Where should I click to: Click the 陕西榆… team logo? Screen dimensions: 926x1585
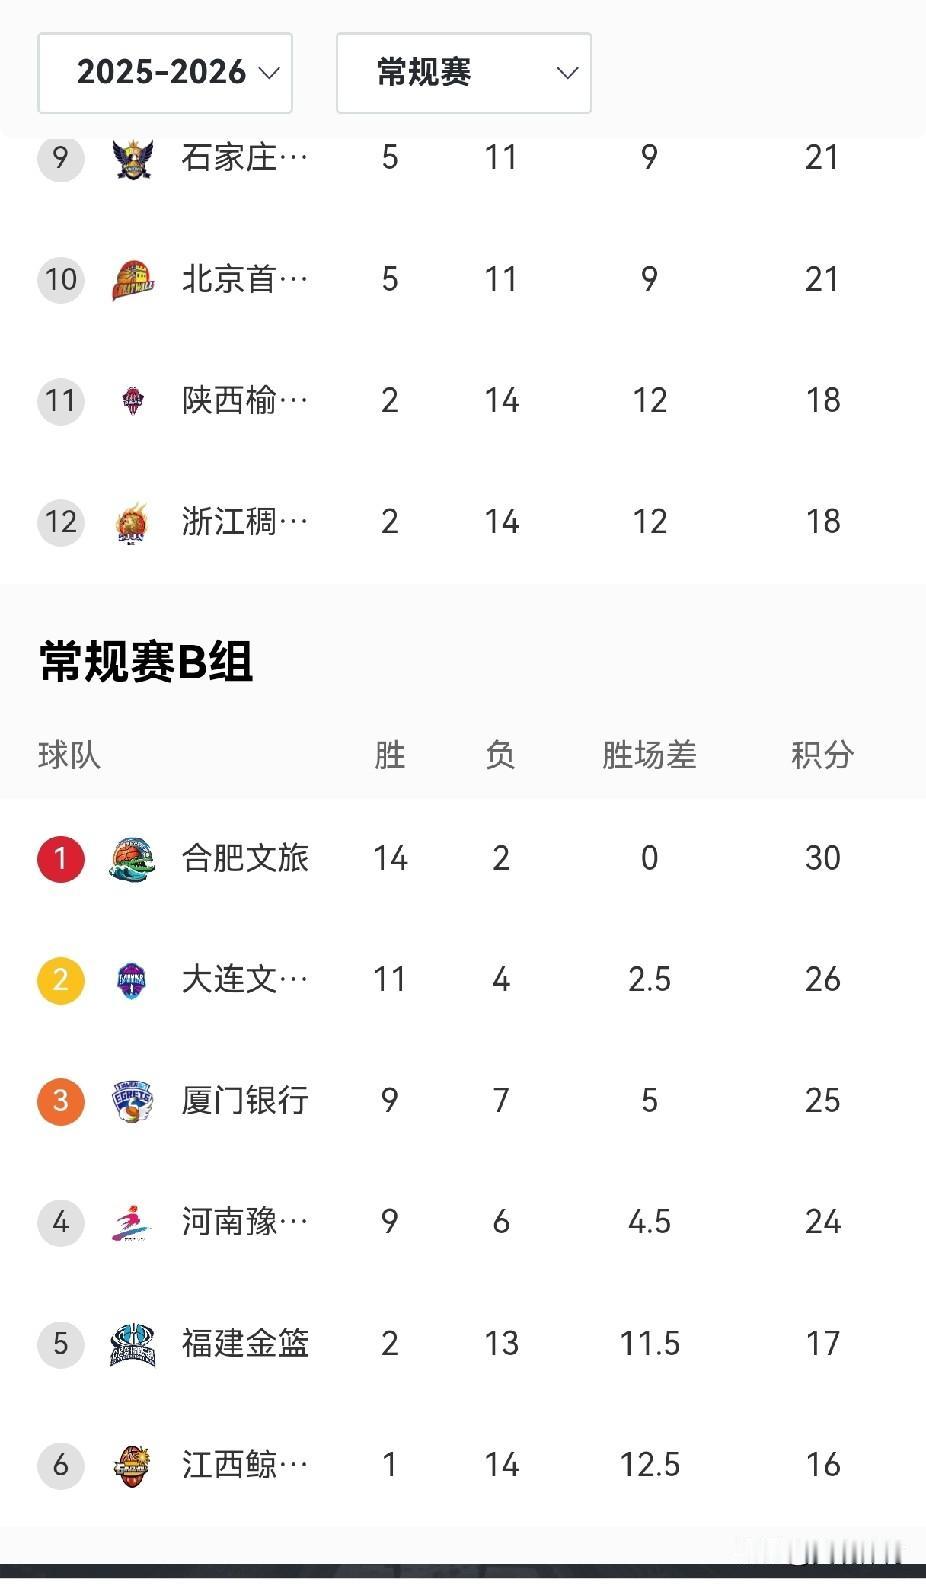[x=132, y=401]
